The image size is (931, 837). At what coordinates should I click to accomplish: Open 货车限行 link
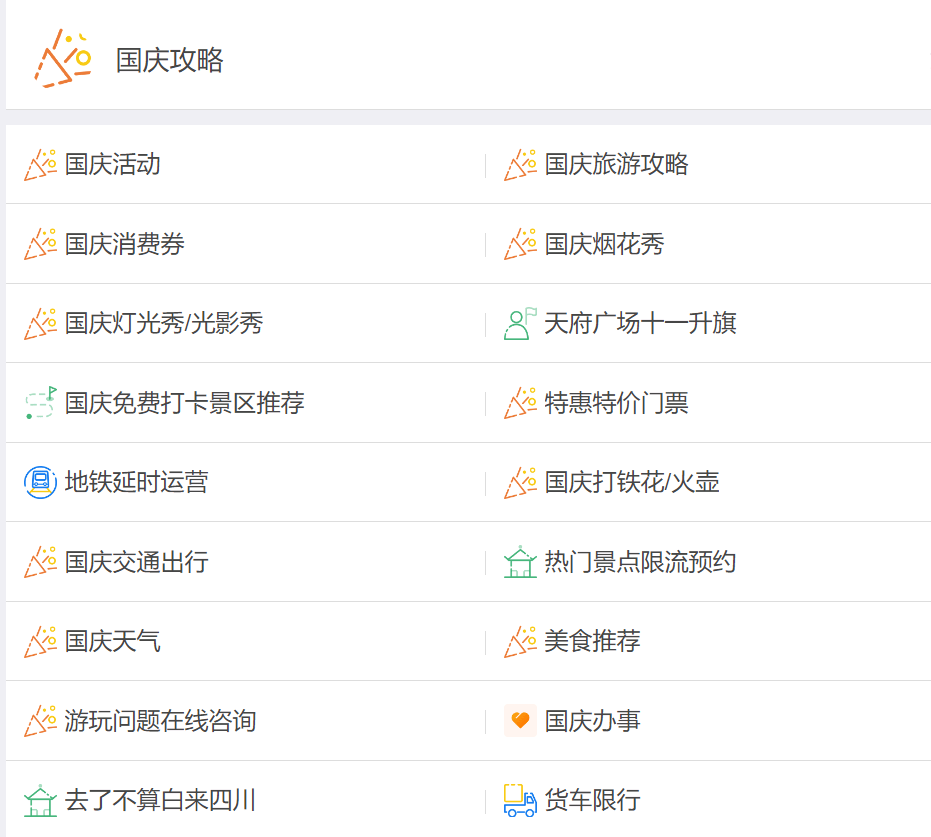[x=592, y=800]
